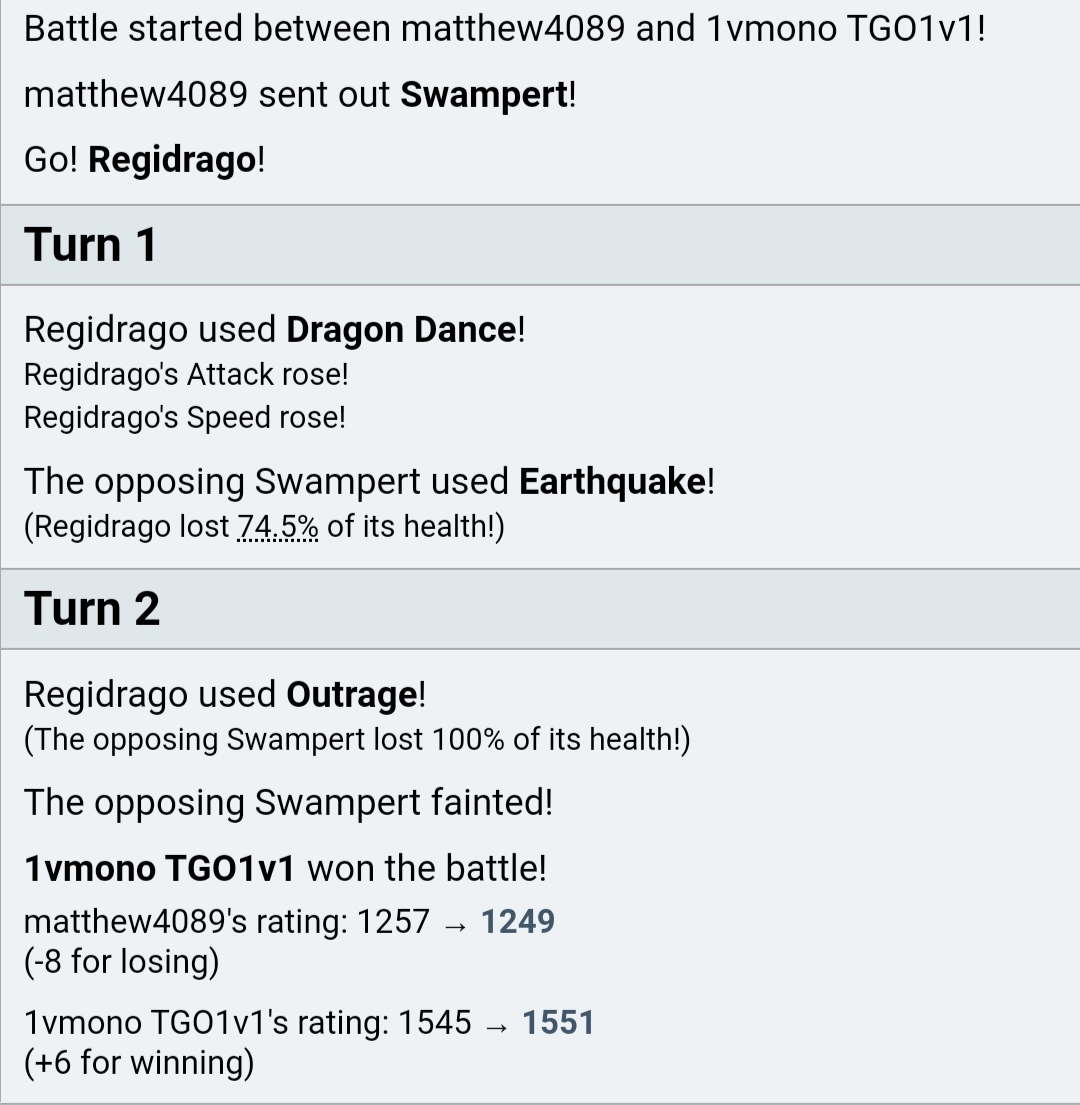The image size is (1080, 1105).
Task: Click the "(+6 for winning)" text
Action: (x=139, y=1063)
